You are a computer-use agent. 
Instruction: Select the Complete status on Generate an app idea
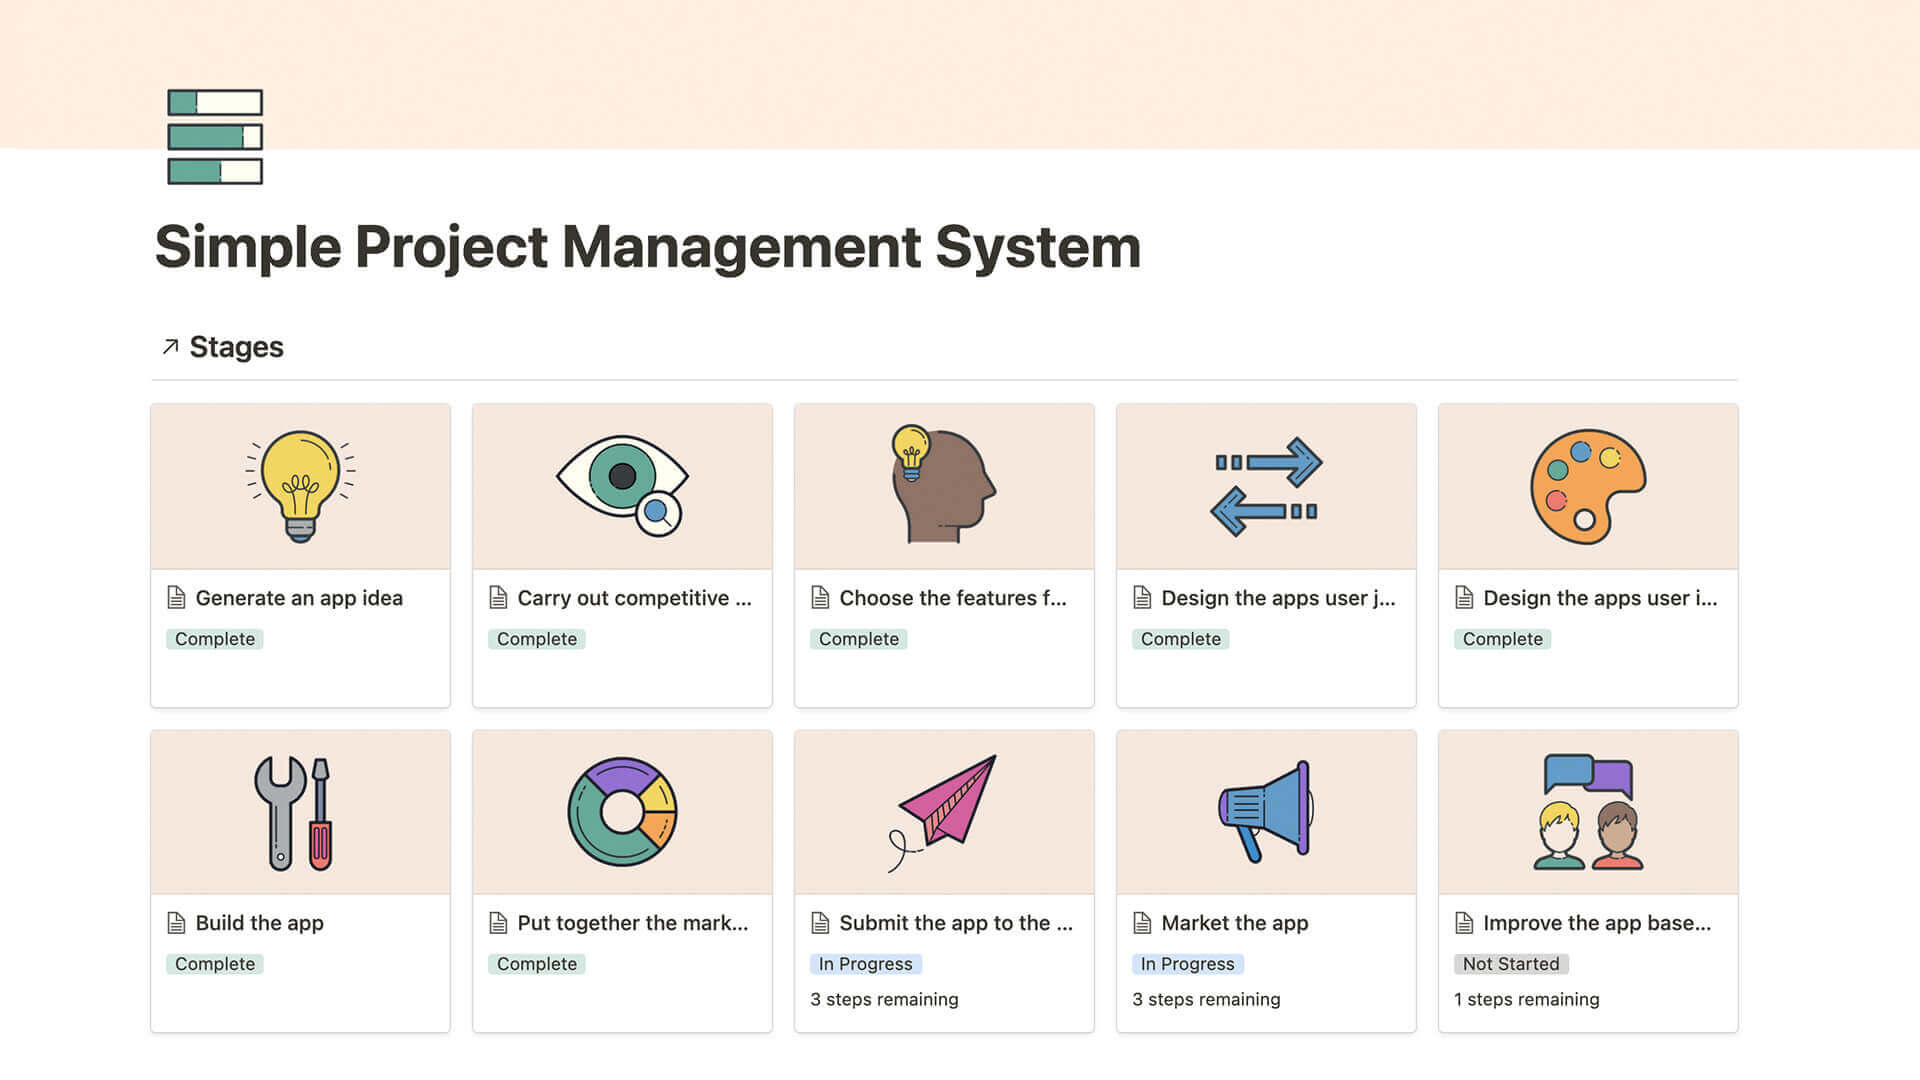point(214,638)
